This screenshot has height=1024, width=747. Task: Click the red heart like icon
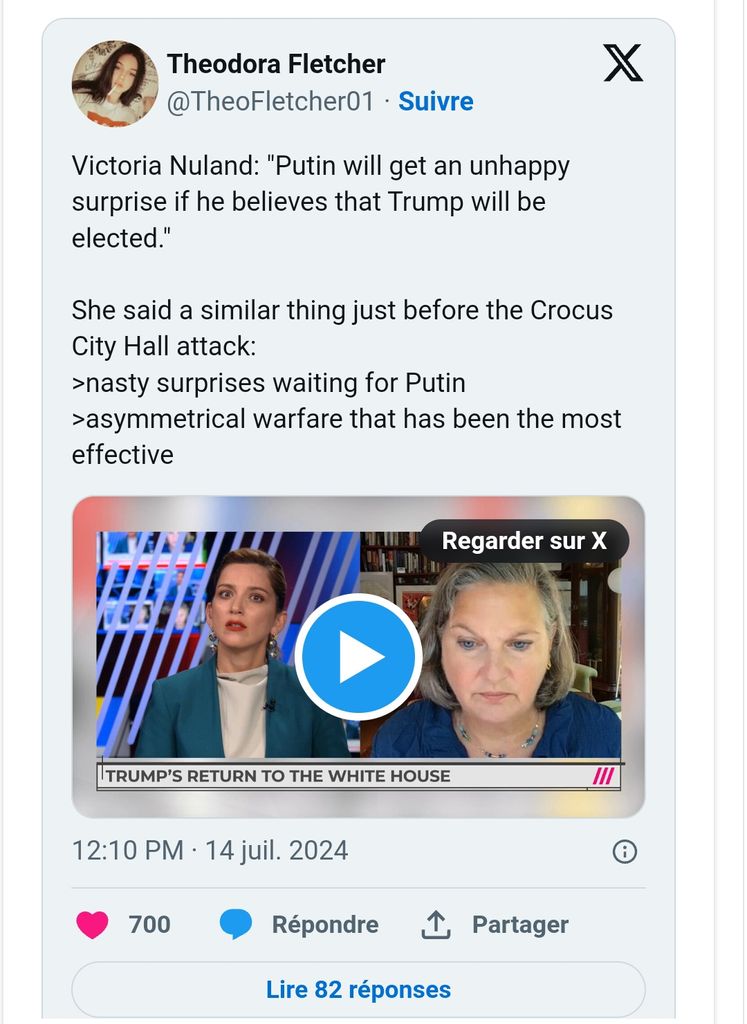(92, 925)
